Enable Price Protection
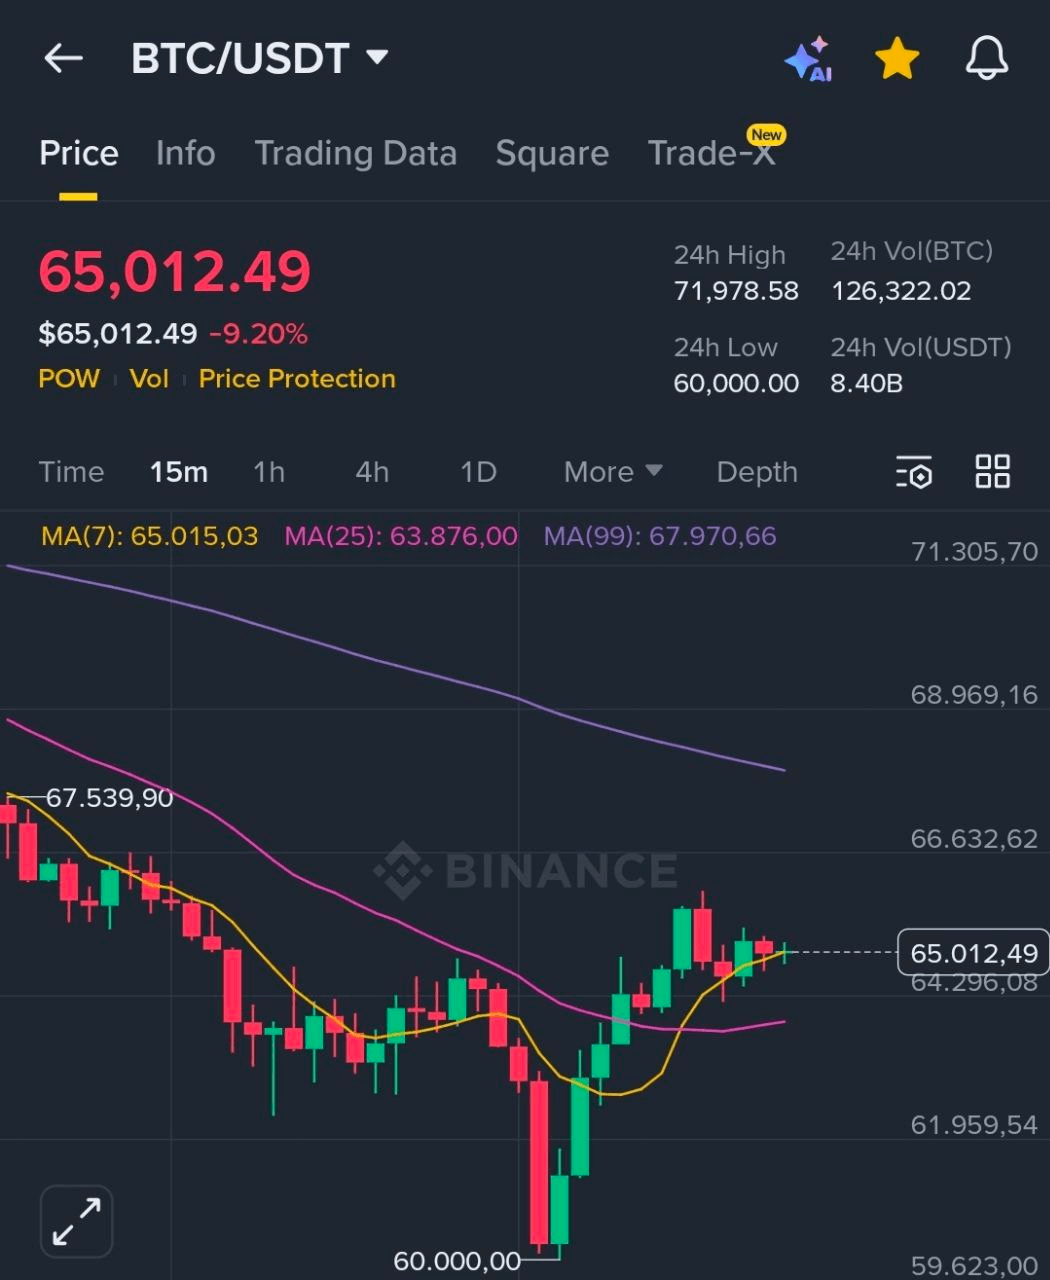The height and width of the screenshot is (1280, 1050). click(x=296, y=378)
